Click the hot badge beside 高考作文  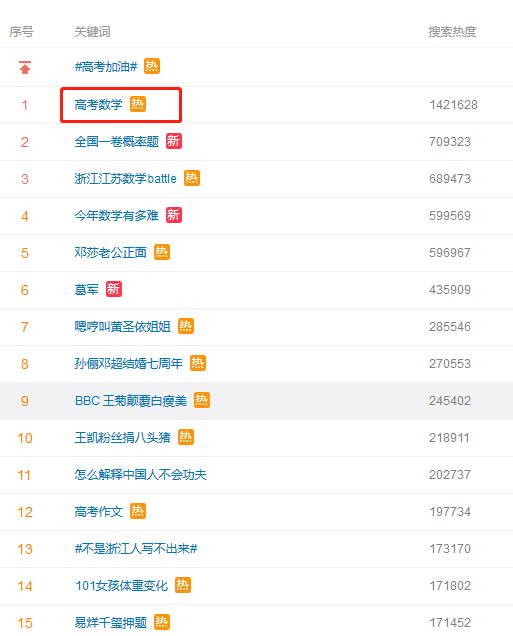click(x=138, y=511)
